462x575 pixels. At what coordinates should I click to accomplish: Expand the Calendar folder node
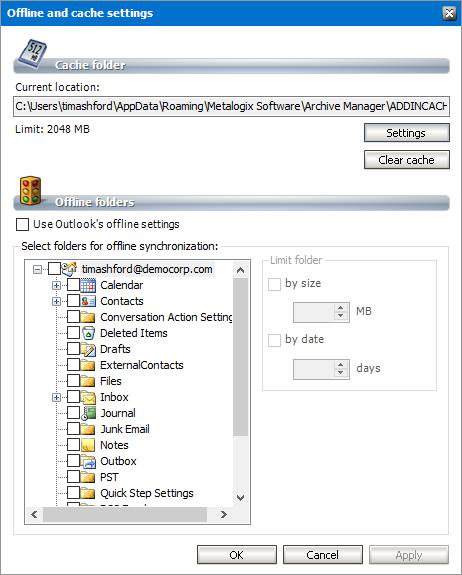(56, 285)
